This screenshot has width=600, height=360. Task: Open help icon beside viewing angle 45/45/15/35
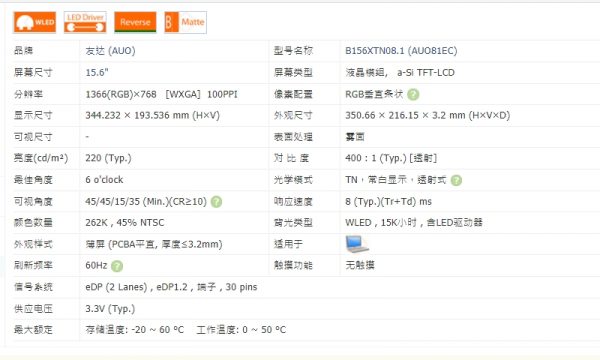pos(216,202)
